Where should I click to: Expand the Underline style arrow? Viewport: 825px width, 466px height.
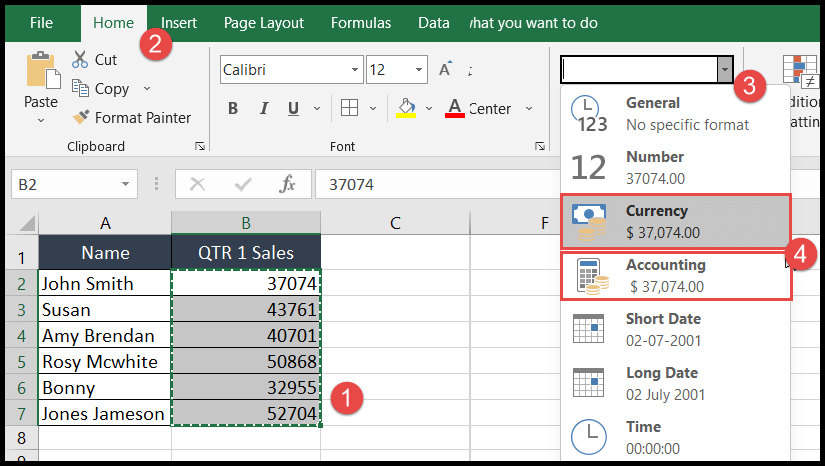pyautogui.click(x=317, y=108)
